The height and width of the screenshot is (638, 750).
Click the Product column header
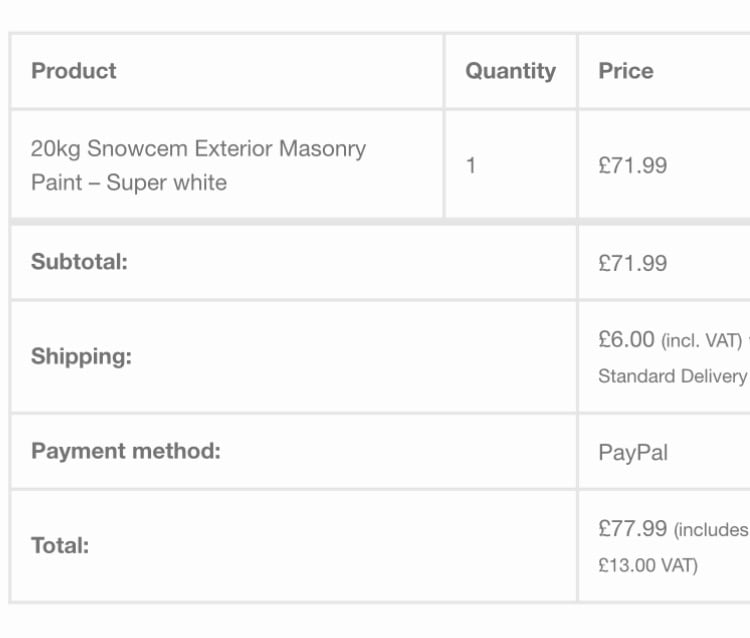tap(74, 71)
